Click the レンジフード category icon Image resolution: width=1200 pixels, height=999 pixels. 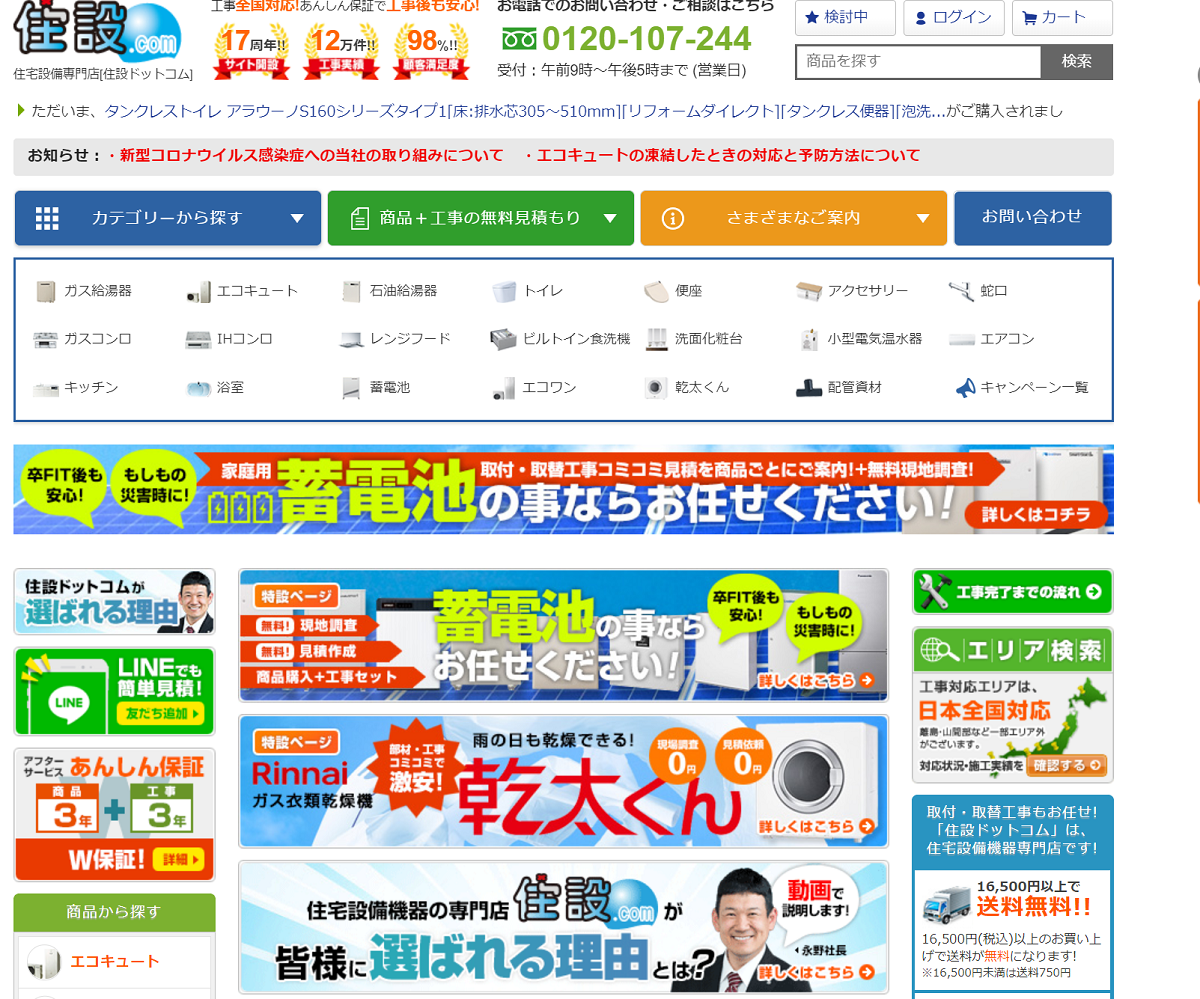click(x=351, y=339)
